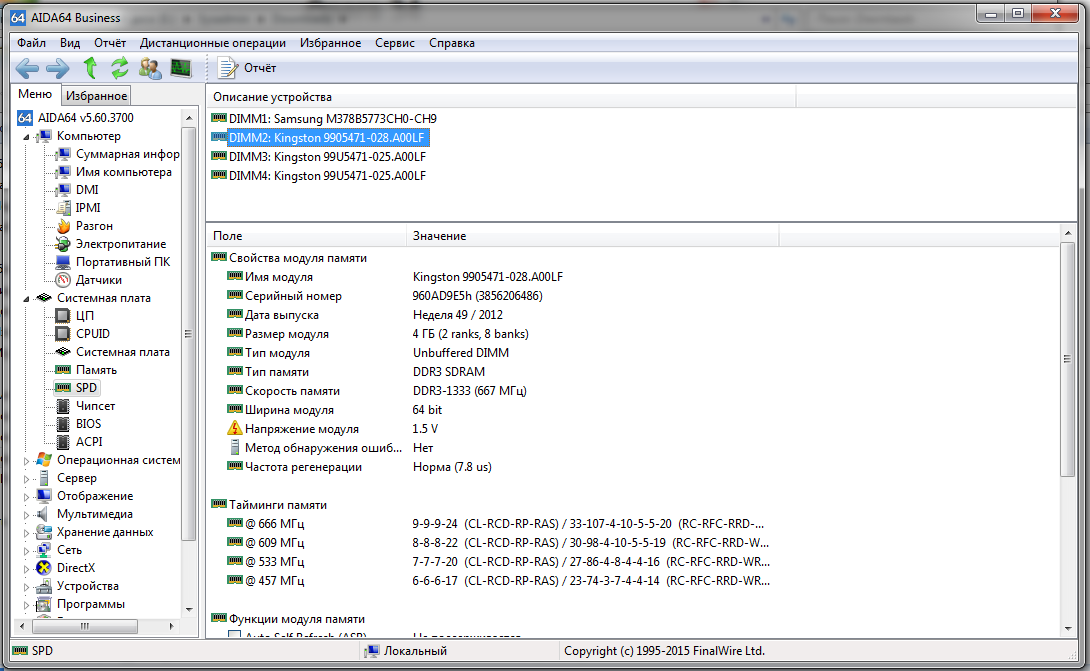Image resolution: width=1090 pixels, height=671 pixels.
Task: Open BIOS chip icon
Action: tap(63, 424)
